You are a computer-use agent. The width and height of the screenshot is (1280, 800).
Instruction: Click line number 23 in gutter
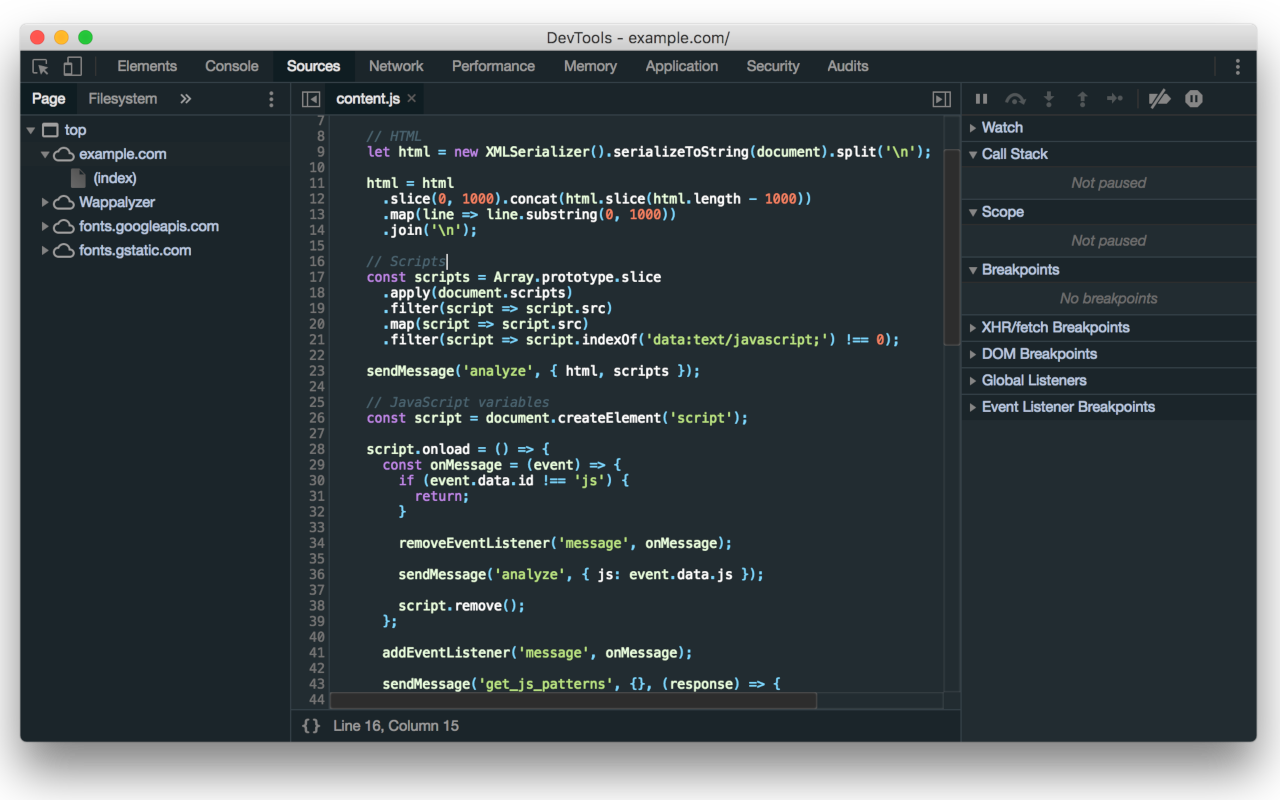coord(317,371)
